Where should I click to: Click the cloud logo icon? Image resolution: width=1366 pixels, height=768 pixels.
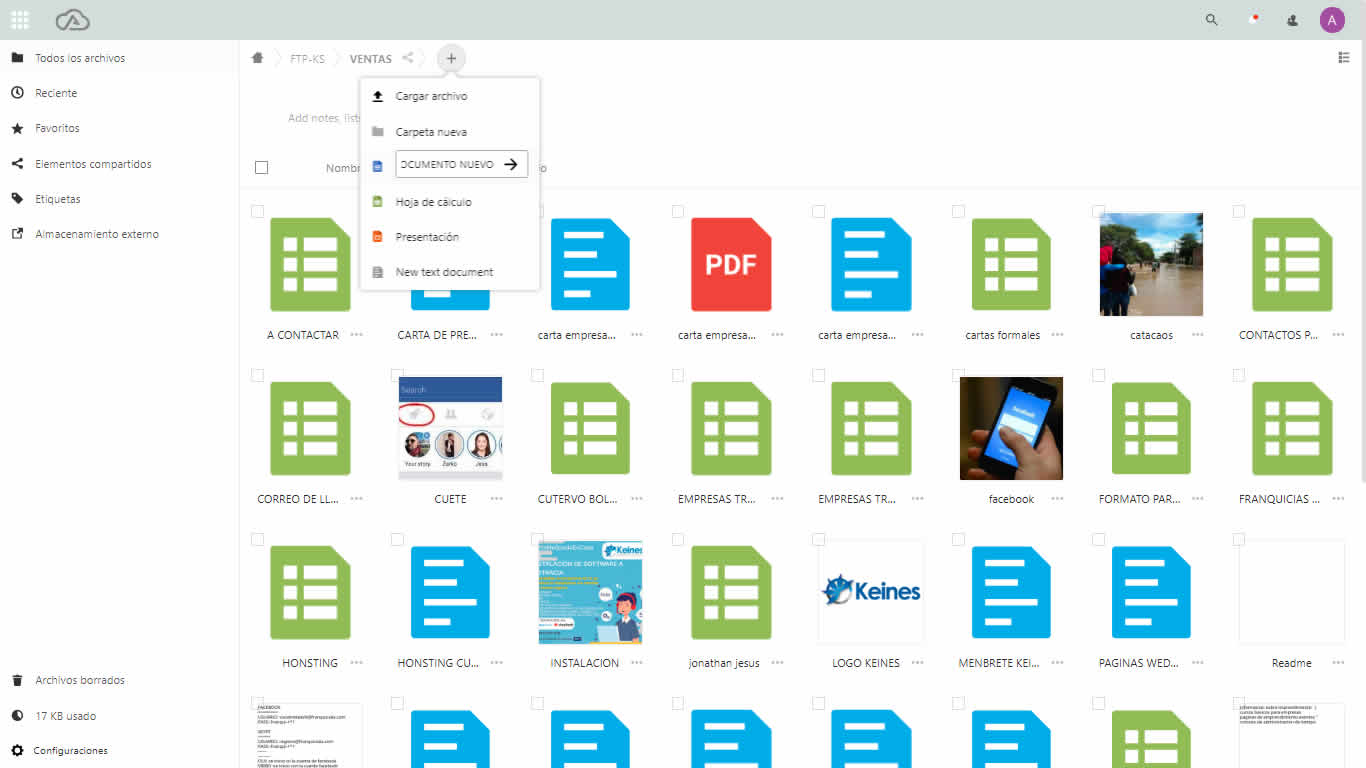tap(73, 19)
